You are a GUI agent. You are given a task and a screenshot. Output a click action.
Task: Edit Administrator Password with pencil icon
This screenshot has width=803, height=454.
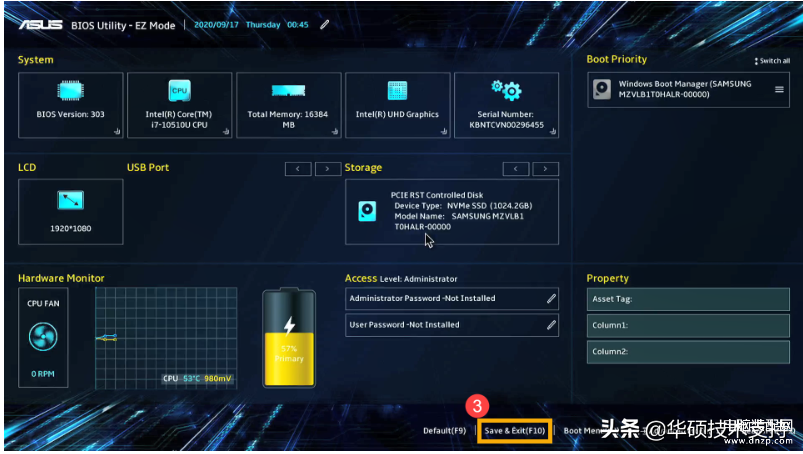[551, 298]
